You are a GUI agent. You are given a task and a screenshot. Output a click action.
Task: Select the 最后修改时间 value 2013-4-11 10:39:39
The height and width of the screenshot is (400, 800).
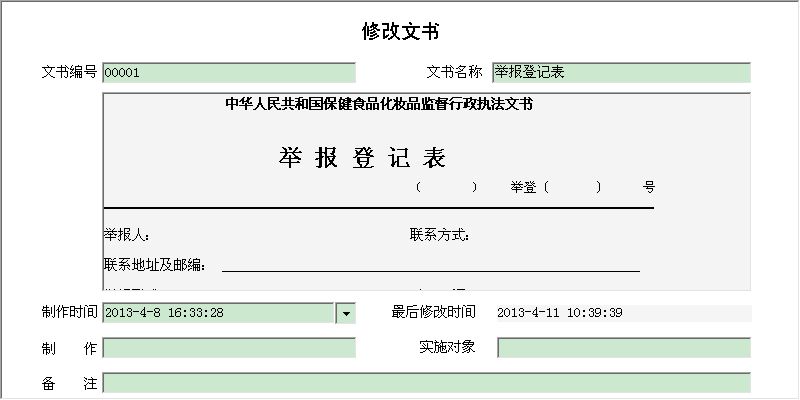tap(560, 313)
